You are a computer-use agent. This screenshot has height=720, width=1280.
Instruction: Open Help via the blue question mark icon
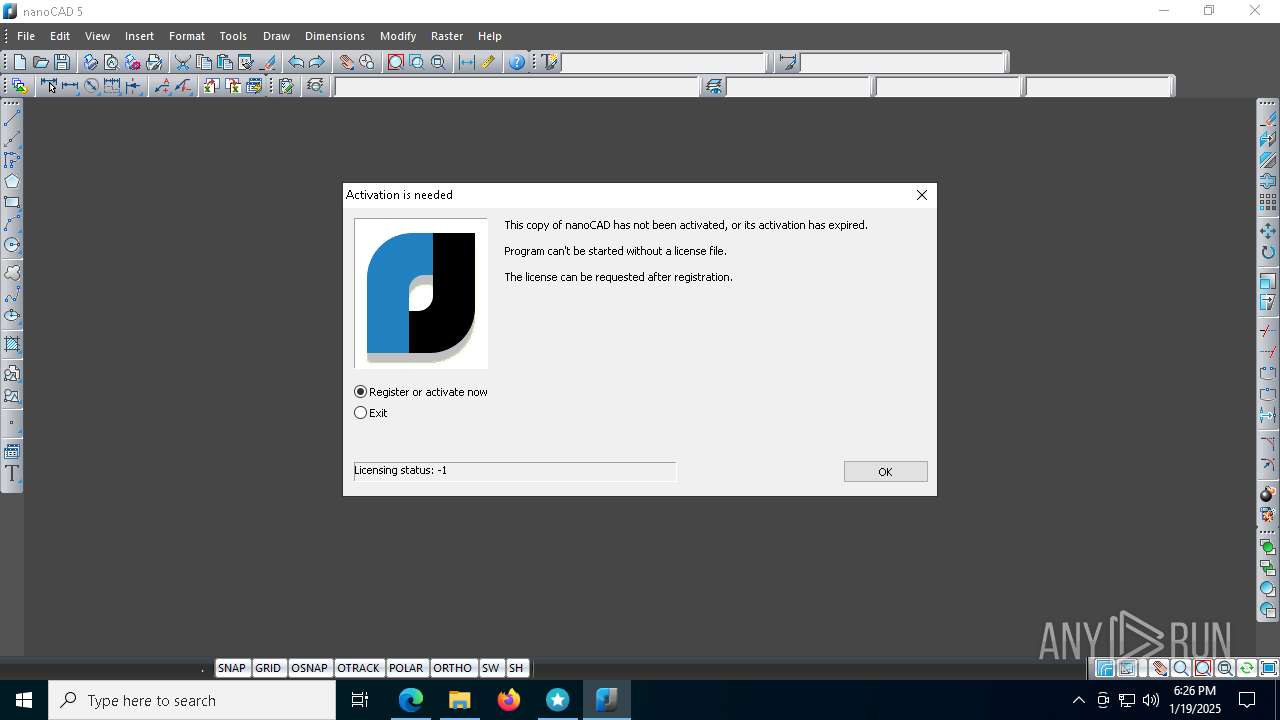(517, 62)
